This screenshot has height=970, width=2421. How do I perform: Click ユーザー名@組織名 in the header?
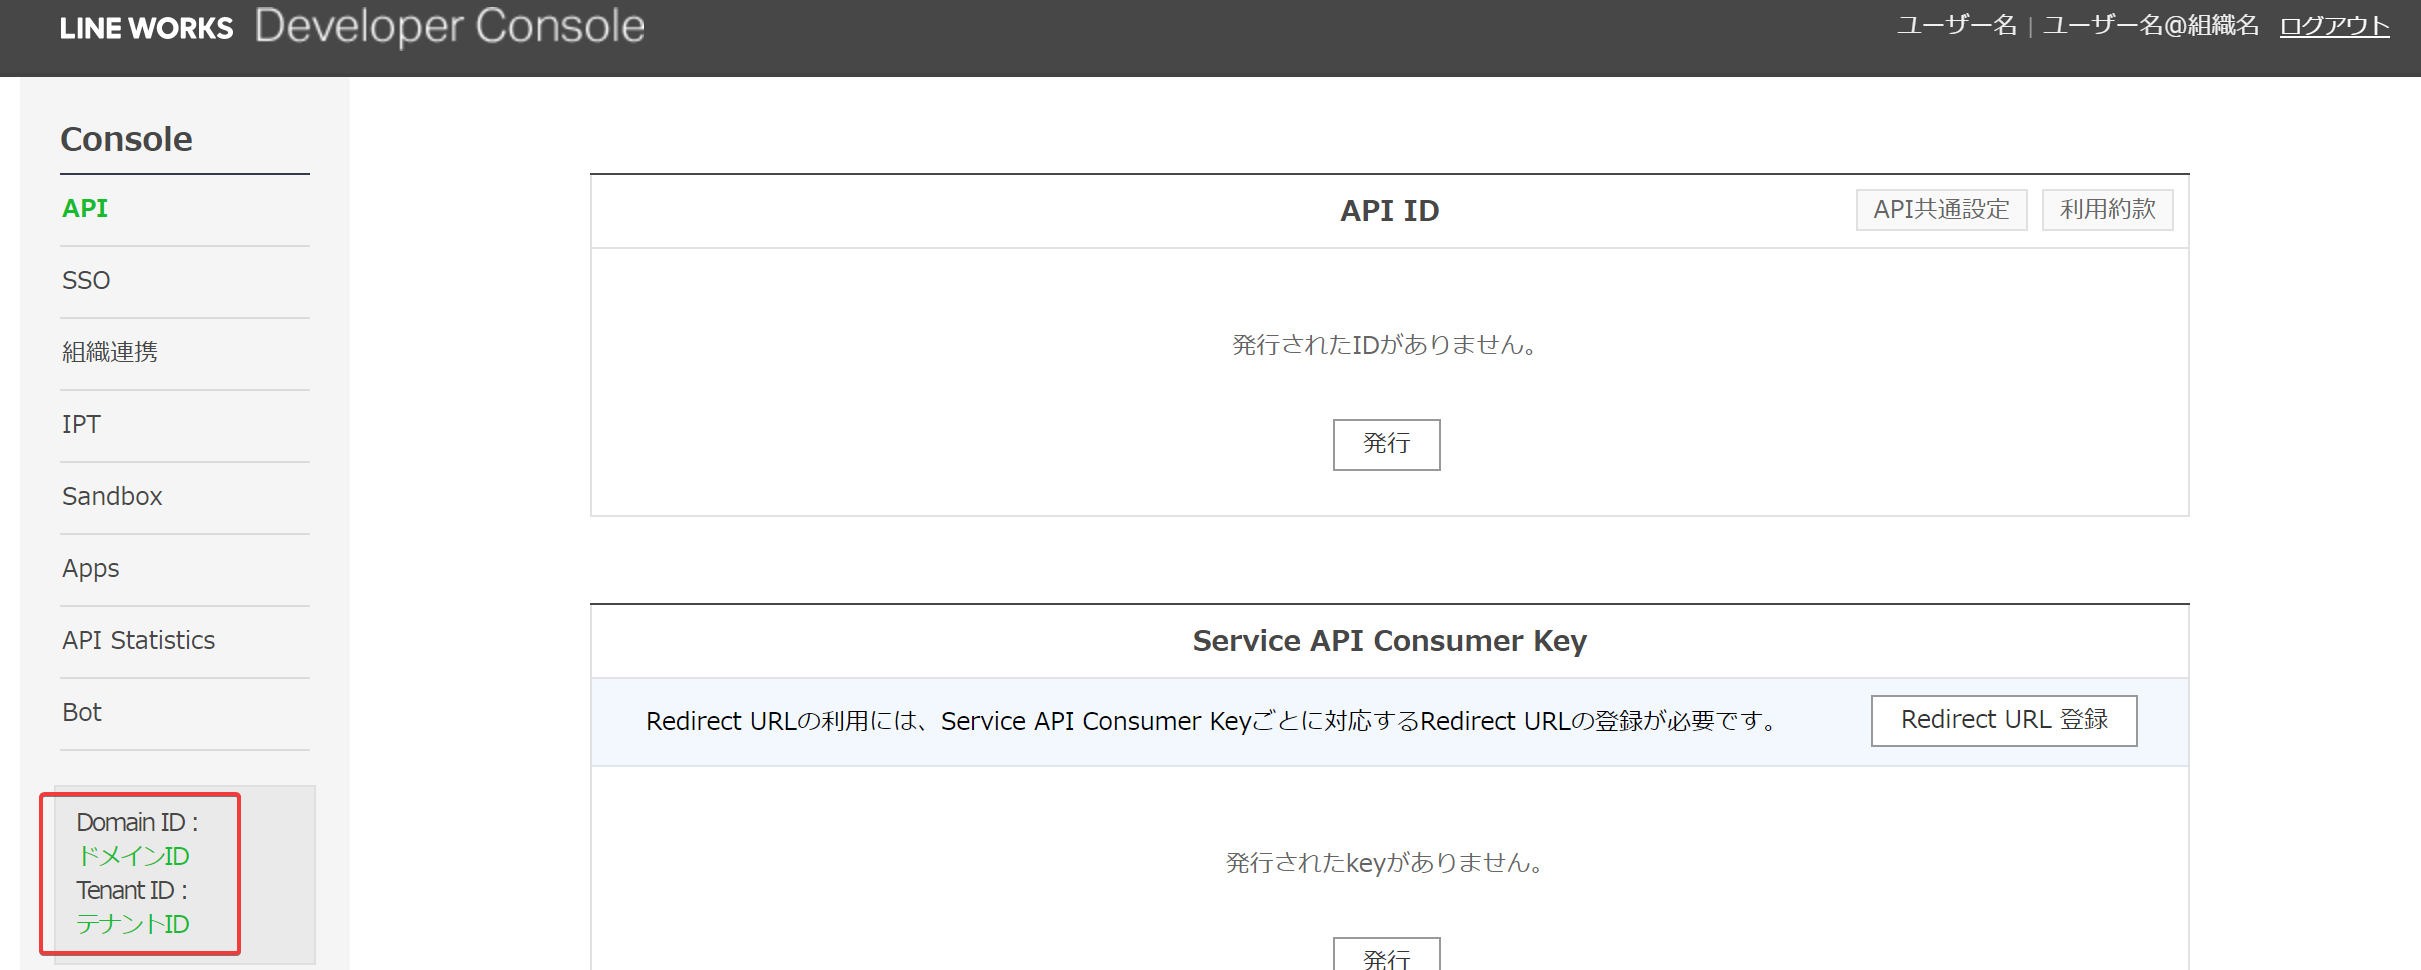pyautogui.click(x=2150, y=26)
